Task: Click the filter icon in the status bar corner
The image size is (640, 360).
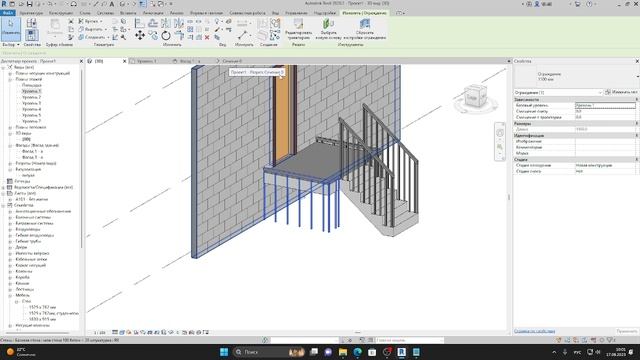Action: (611, 340)
